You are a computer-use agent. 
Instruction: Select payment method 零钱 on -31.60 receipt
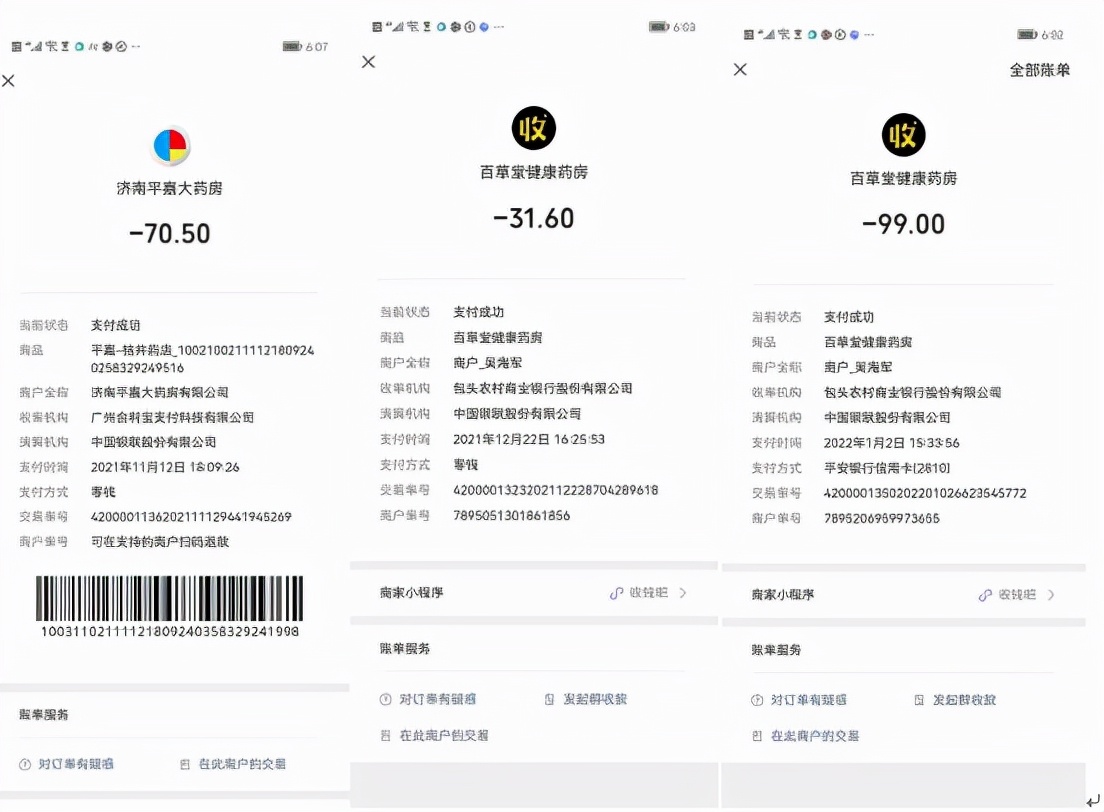pyautogui.click(x=465, y=465)
